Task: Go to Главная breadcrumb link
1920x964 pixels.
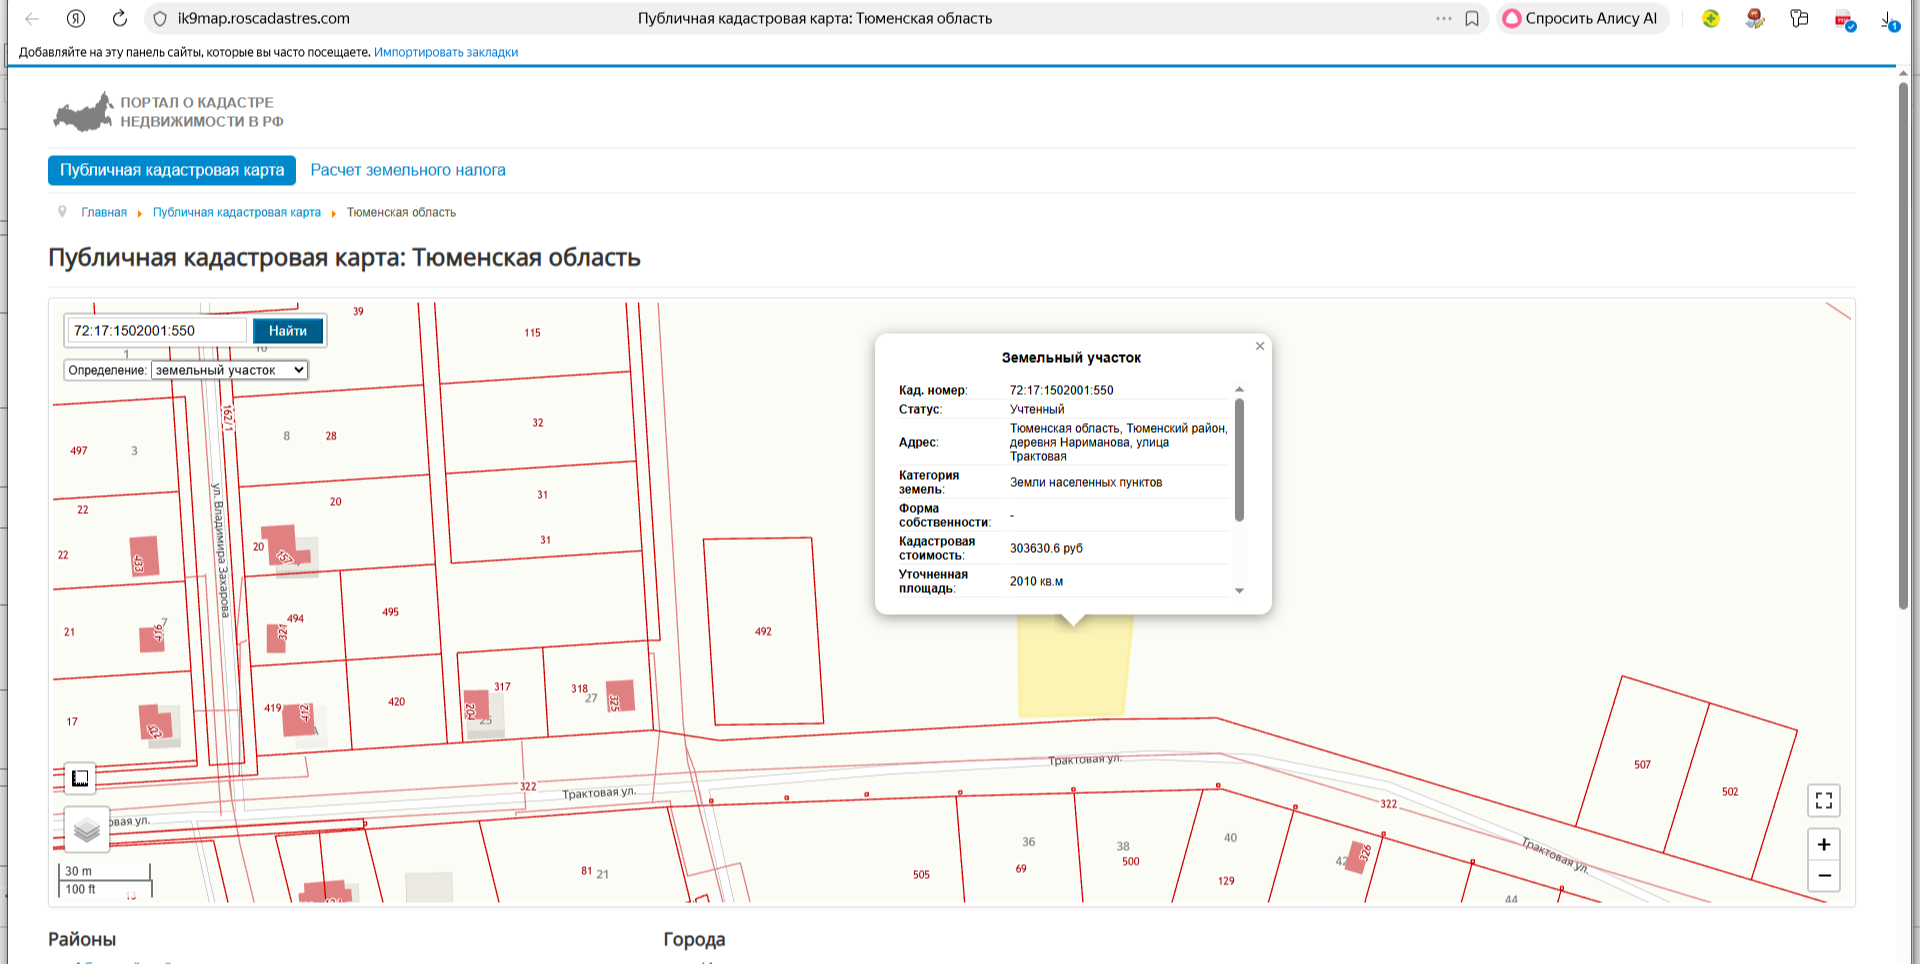Action: click(104, 212)
